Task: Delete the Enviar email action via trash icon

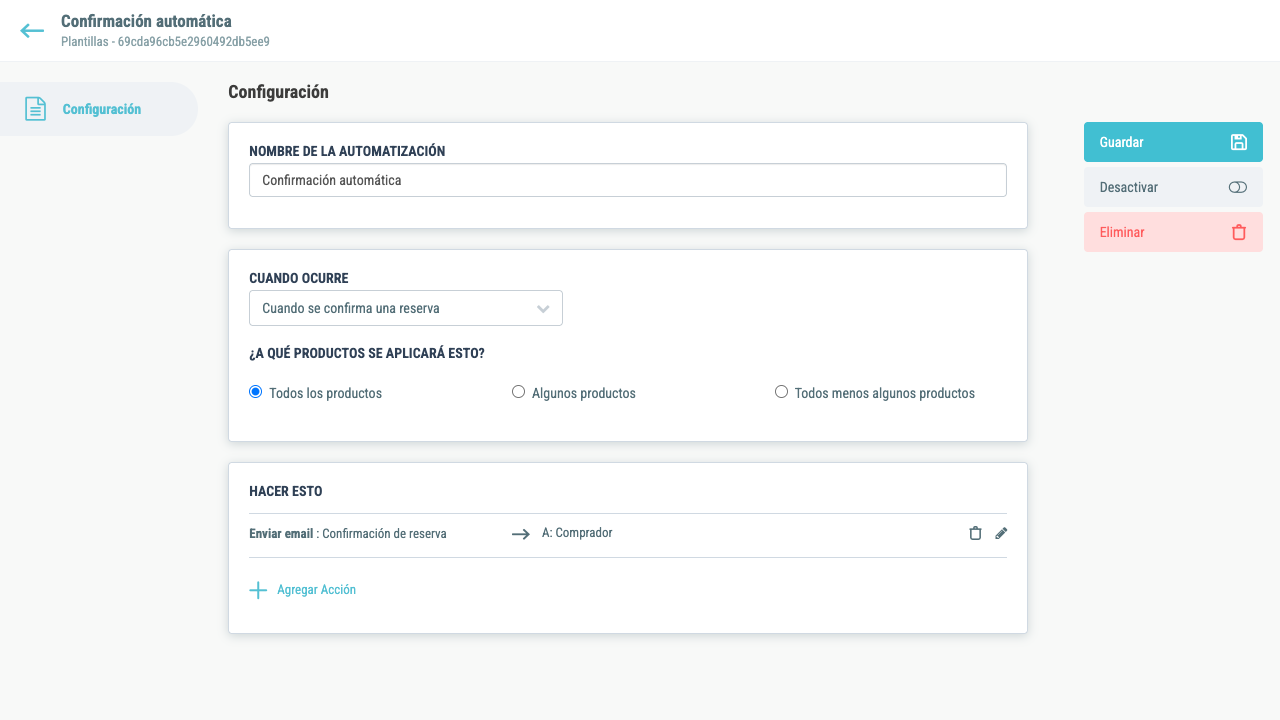Action: tap(975, 533)
